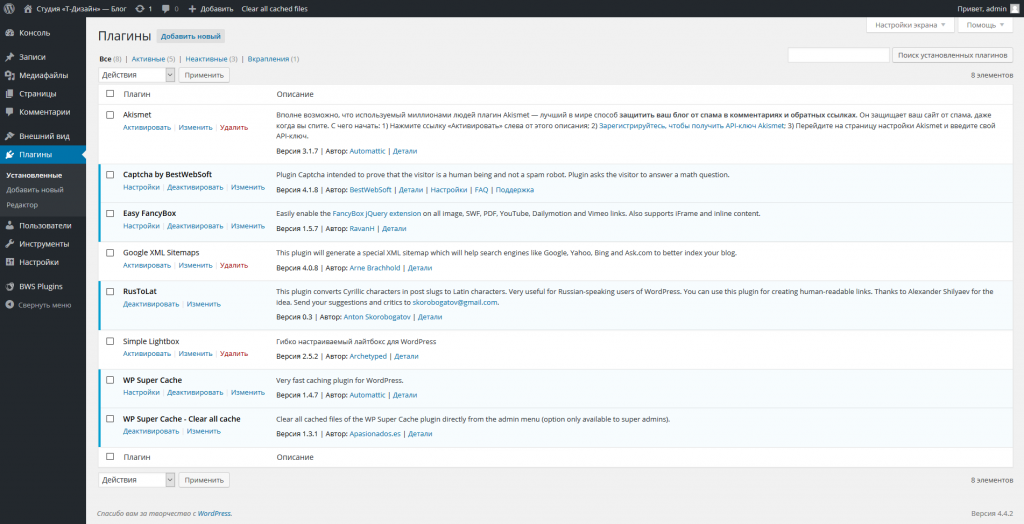Click the top Применить button
This screenshot has width=1024, height=524.
pyautogui.click(x=204, y=75)
